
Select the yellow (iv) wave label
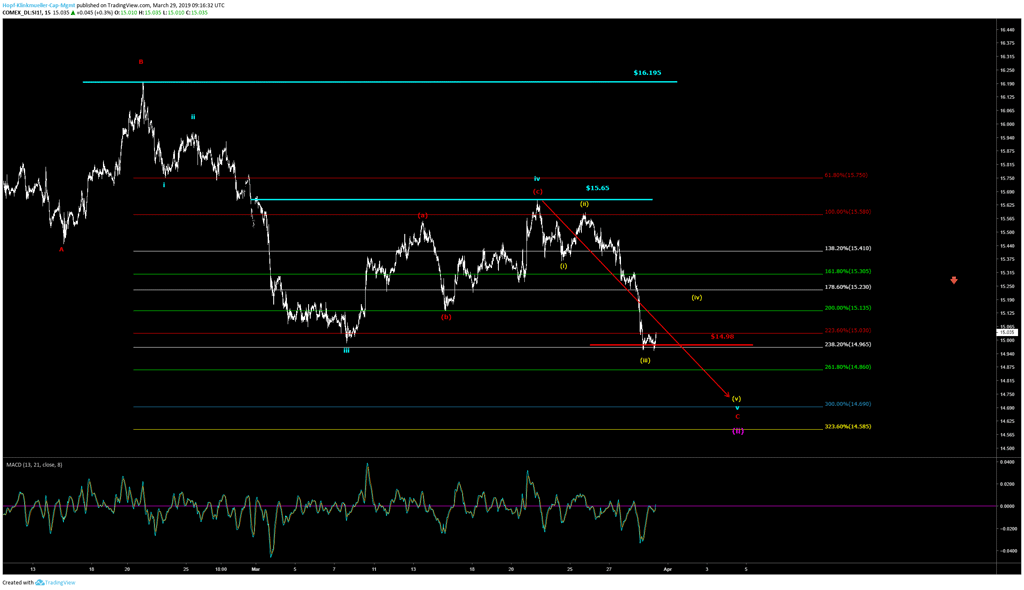pos(697,297)
